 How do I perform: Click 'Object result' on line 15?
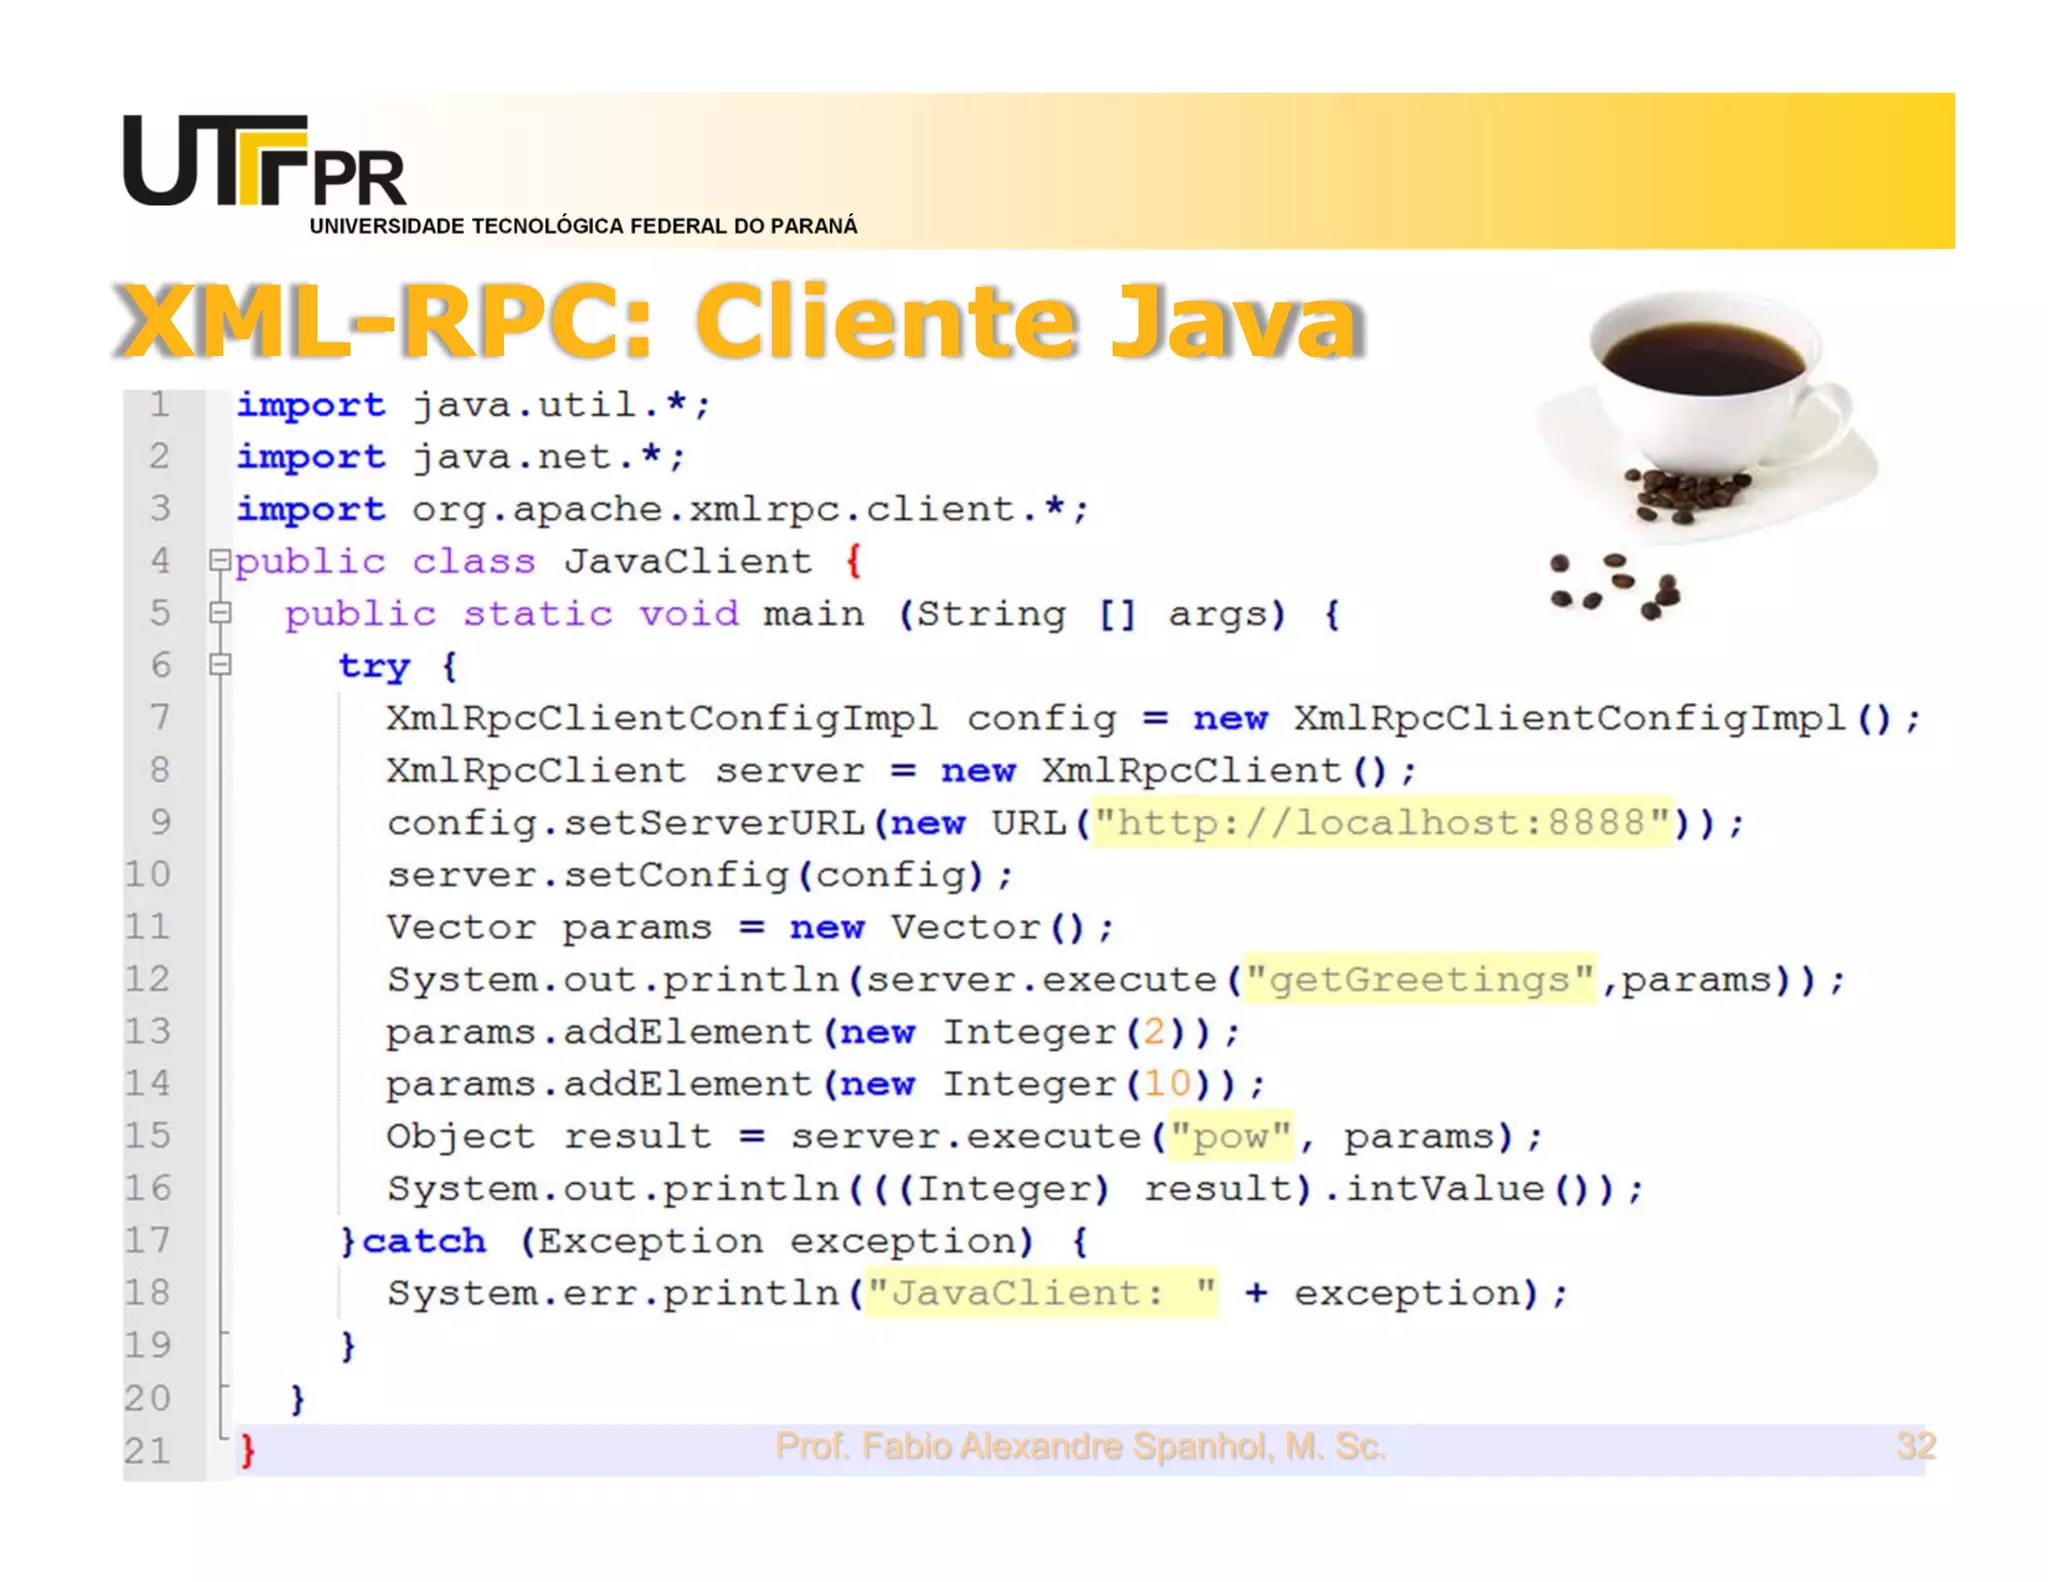(x=549, y=1136)
